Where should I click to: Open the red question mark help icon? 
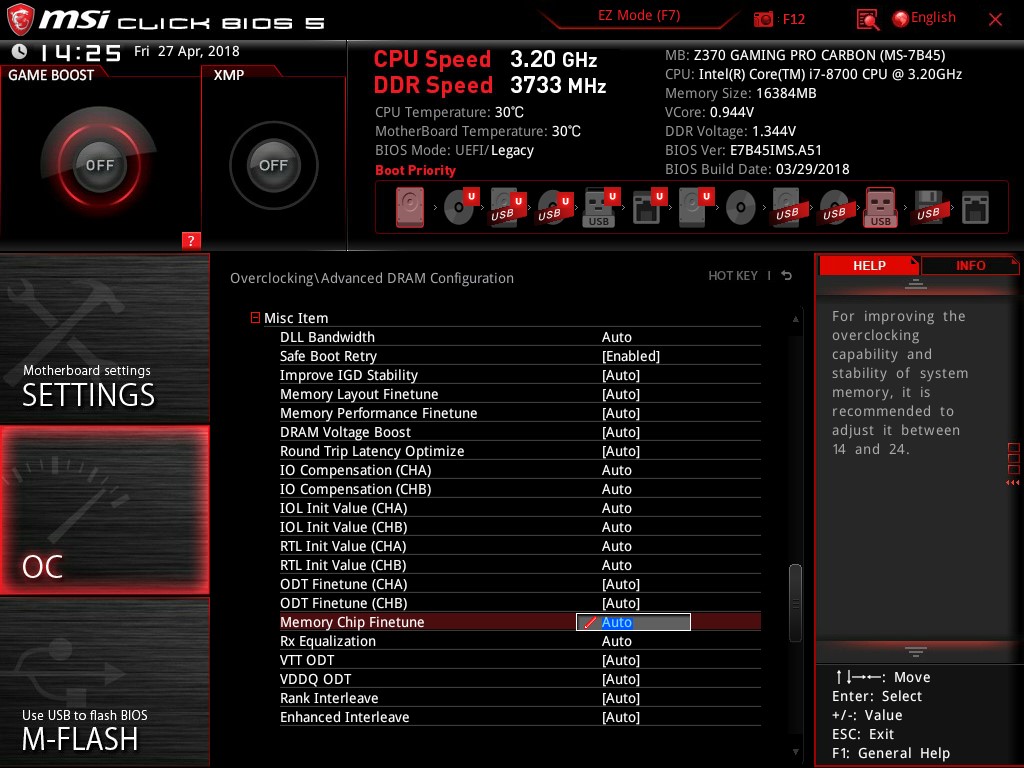(x=191, y=240)
